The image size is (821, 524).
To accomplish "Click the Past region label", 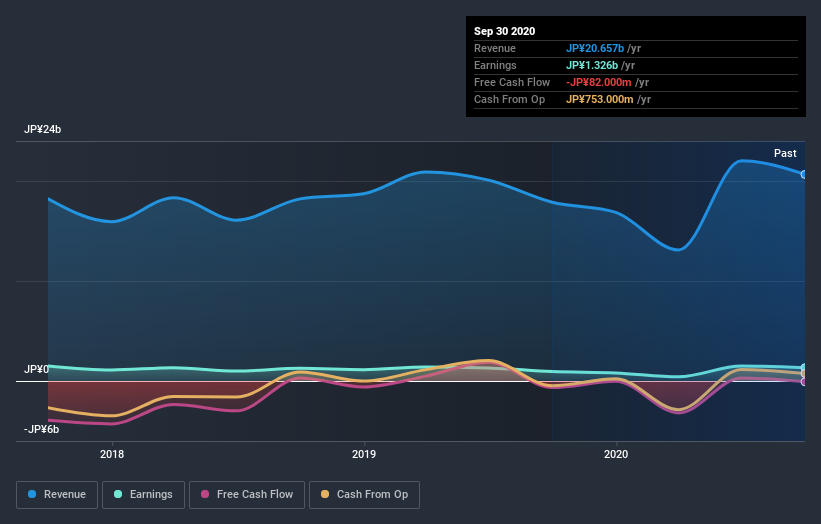I will [x=785, y=153].
